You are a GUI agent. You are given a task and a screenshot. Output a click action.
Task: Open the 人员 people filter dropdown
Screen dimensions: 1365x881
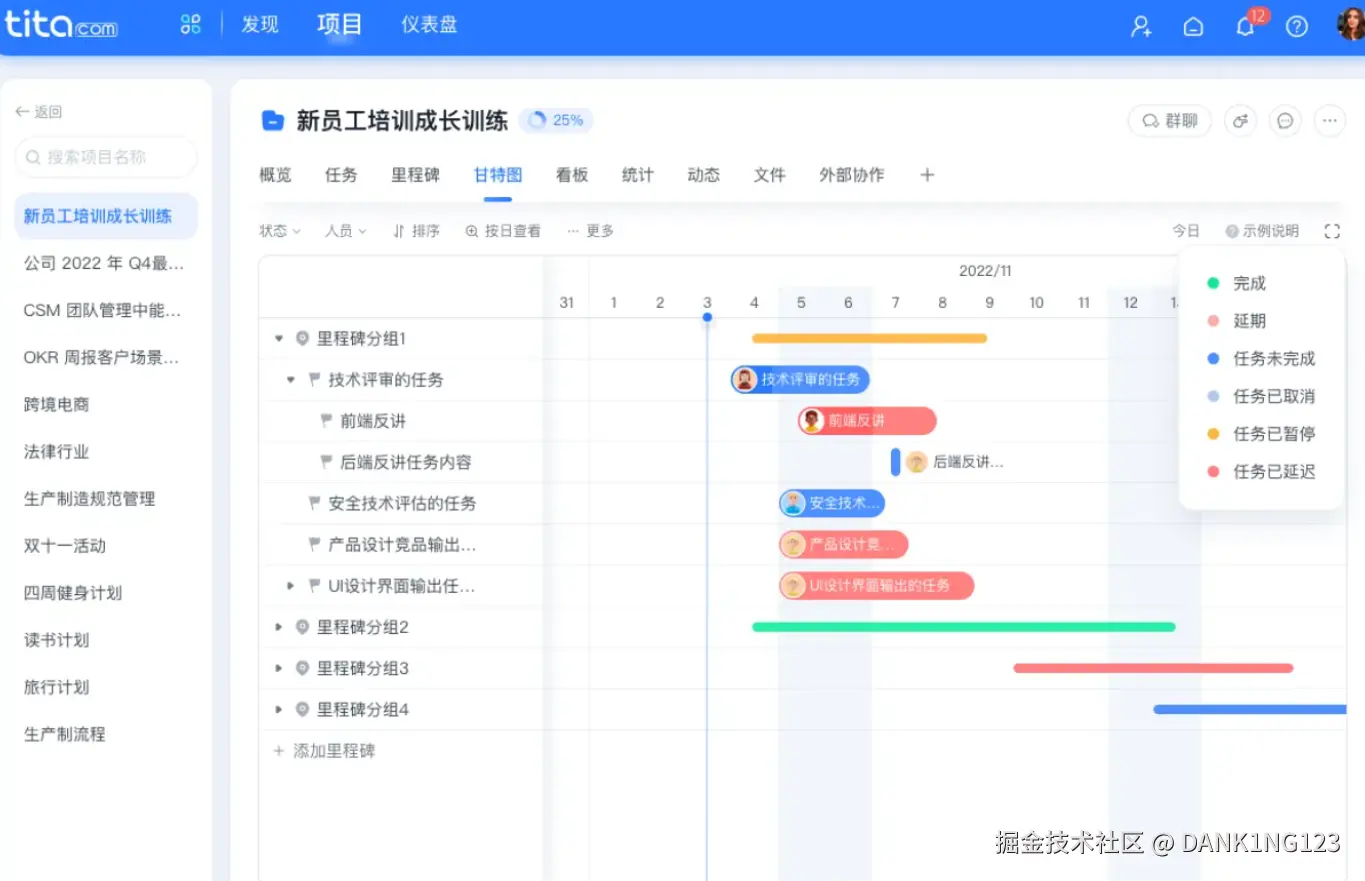[x=345, y=230]
